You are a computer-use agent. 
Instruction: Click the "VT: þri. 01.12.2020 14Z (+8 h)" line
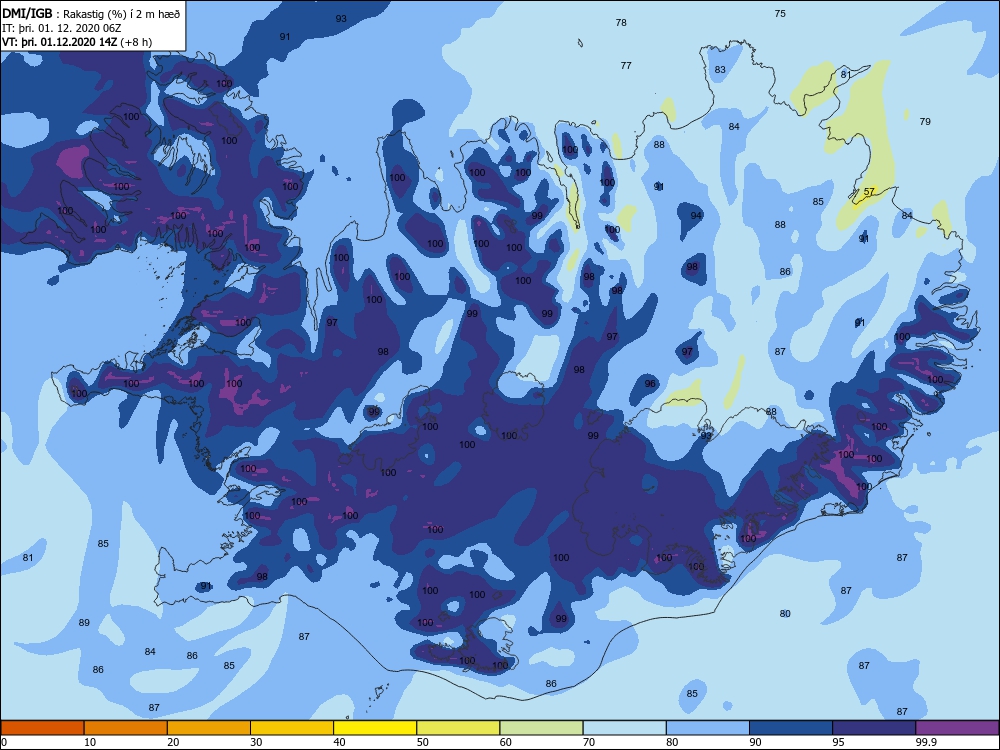[77, 42]
